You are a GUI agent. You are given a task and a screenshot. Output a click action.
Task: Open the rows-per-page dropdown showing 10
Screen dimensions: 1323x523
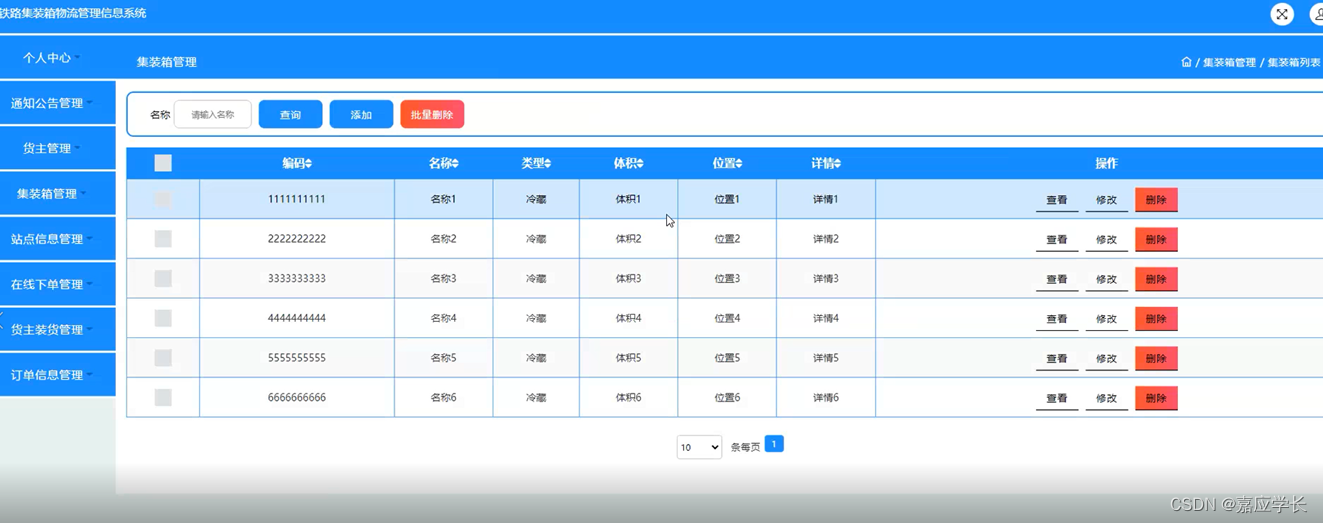[699, 447]
